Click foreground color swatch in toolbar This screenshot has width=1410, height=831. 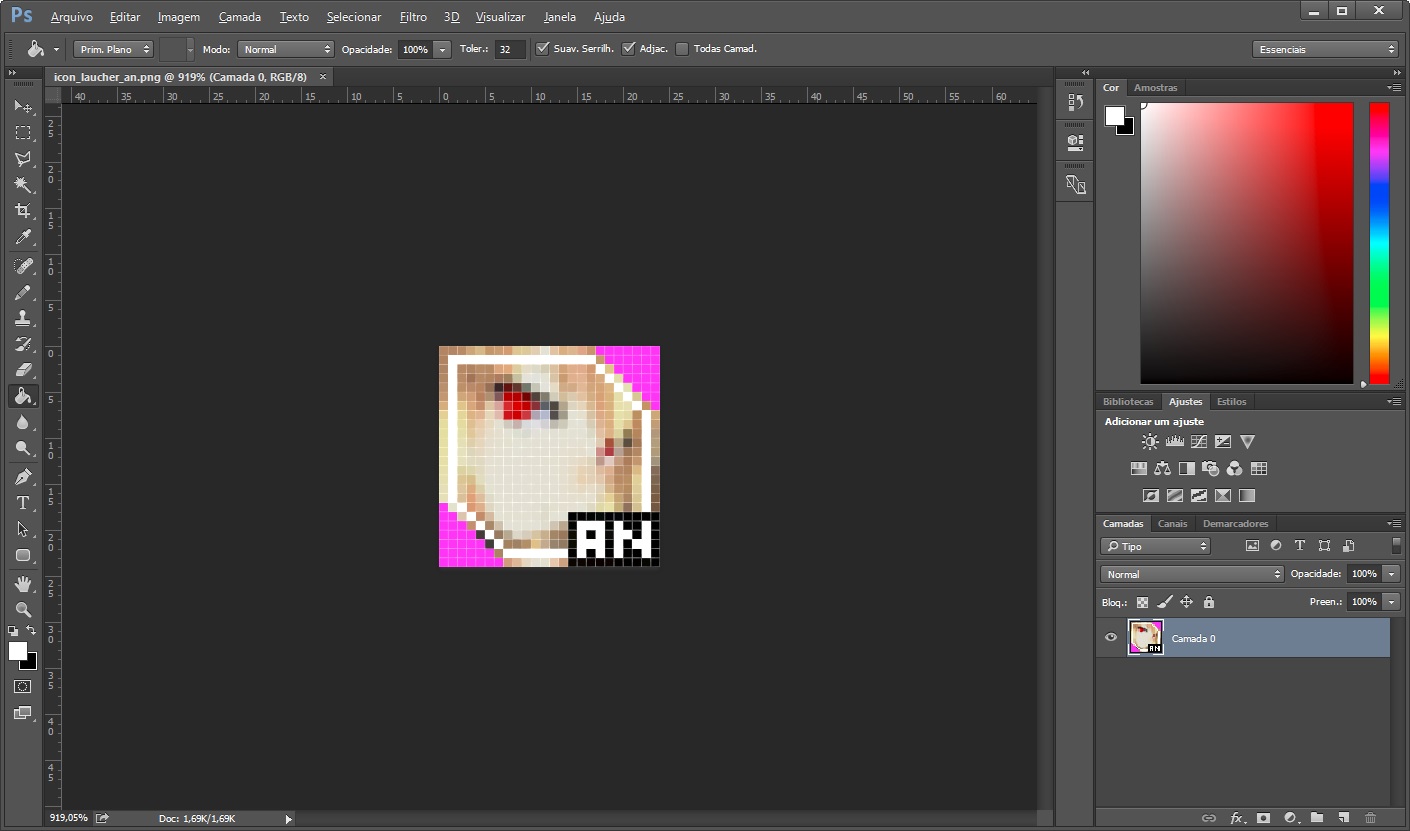(17, 651)
